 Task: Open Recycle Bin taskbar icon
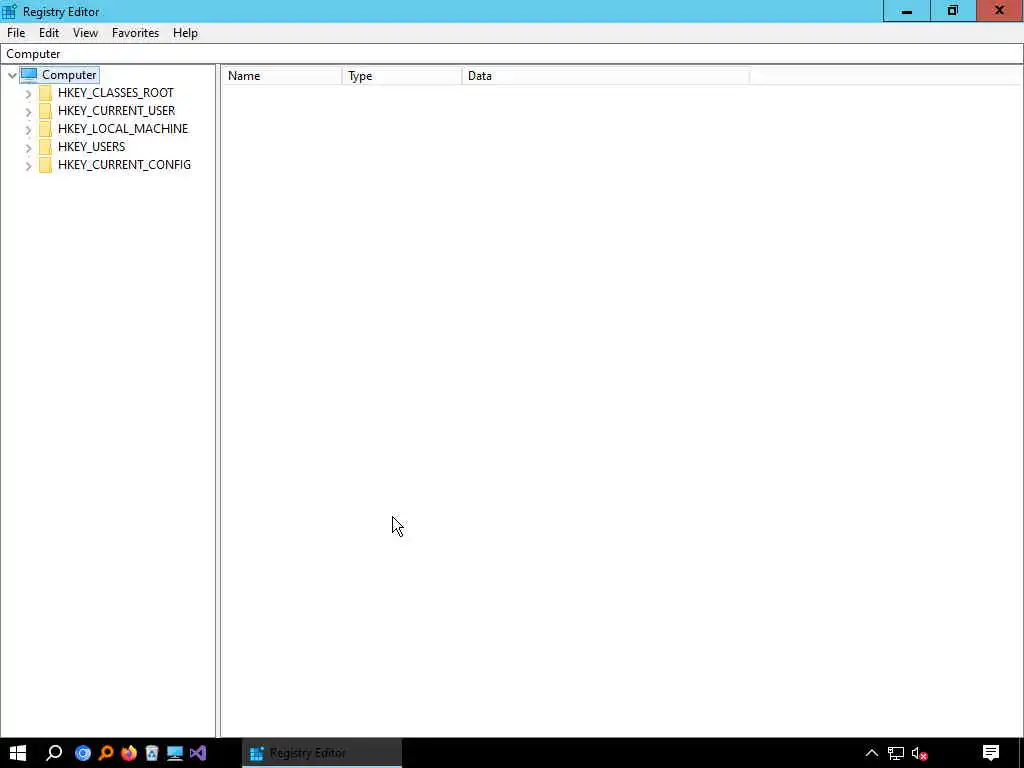click(x=152, y=754)
